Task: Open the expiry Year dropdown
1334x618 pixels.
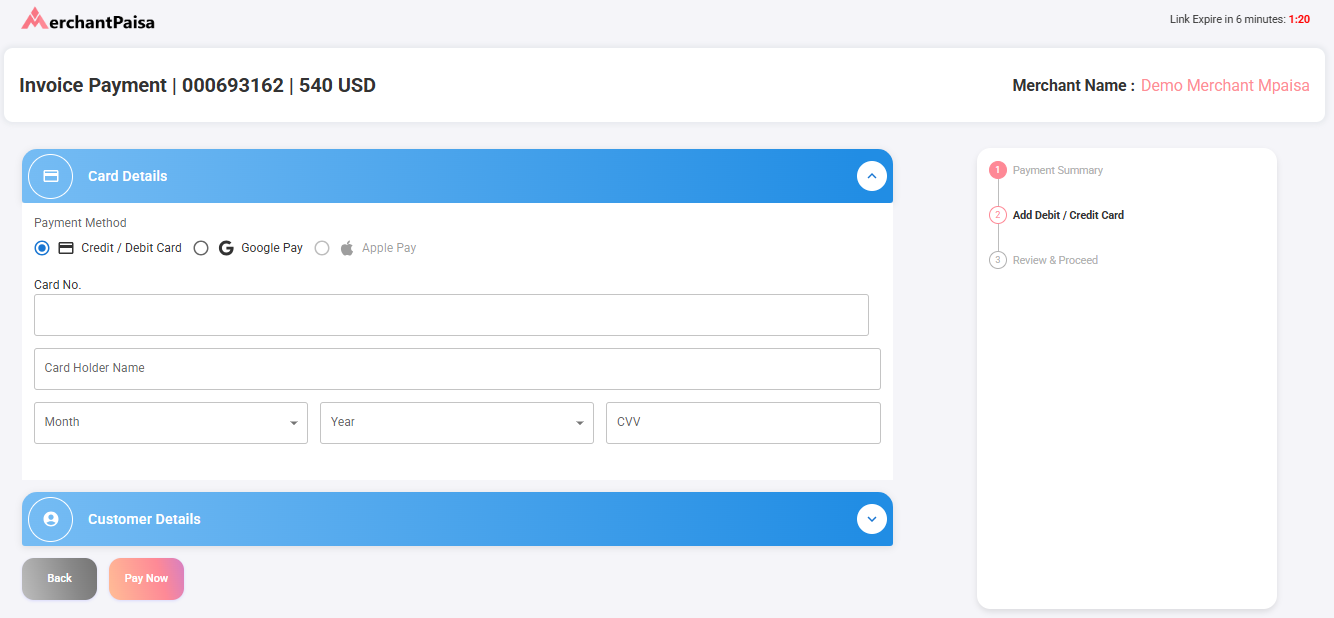Action: tap(456, 423)
